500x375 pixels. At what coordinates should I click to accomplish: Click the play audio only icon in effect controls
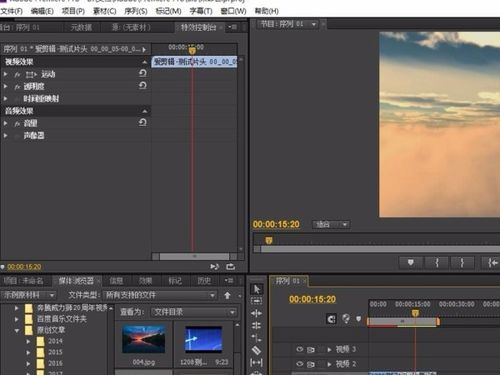tap(214, 267)
